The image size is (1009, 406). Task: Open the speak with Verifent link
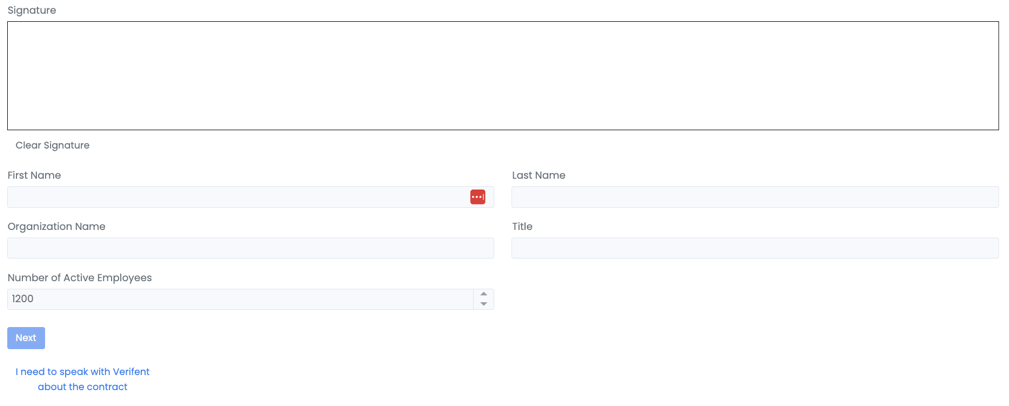pyautogui.click(x=82, y=372)
